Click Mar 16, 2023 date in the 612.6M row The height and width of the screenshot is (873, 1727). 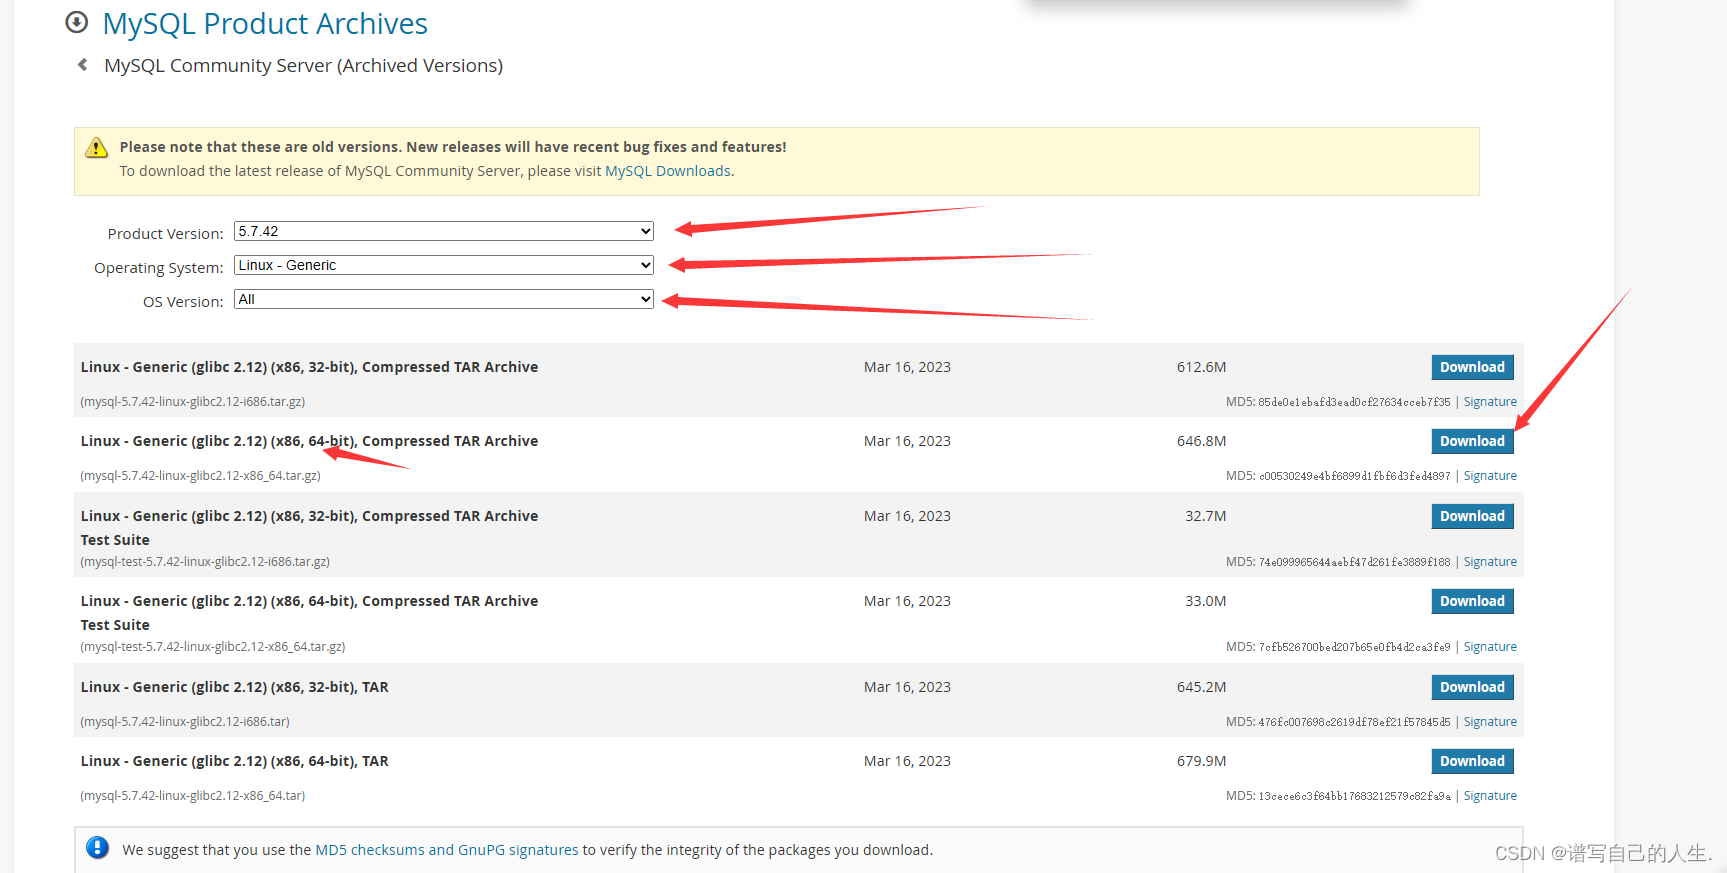tap(907, 367)
